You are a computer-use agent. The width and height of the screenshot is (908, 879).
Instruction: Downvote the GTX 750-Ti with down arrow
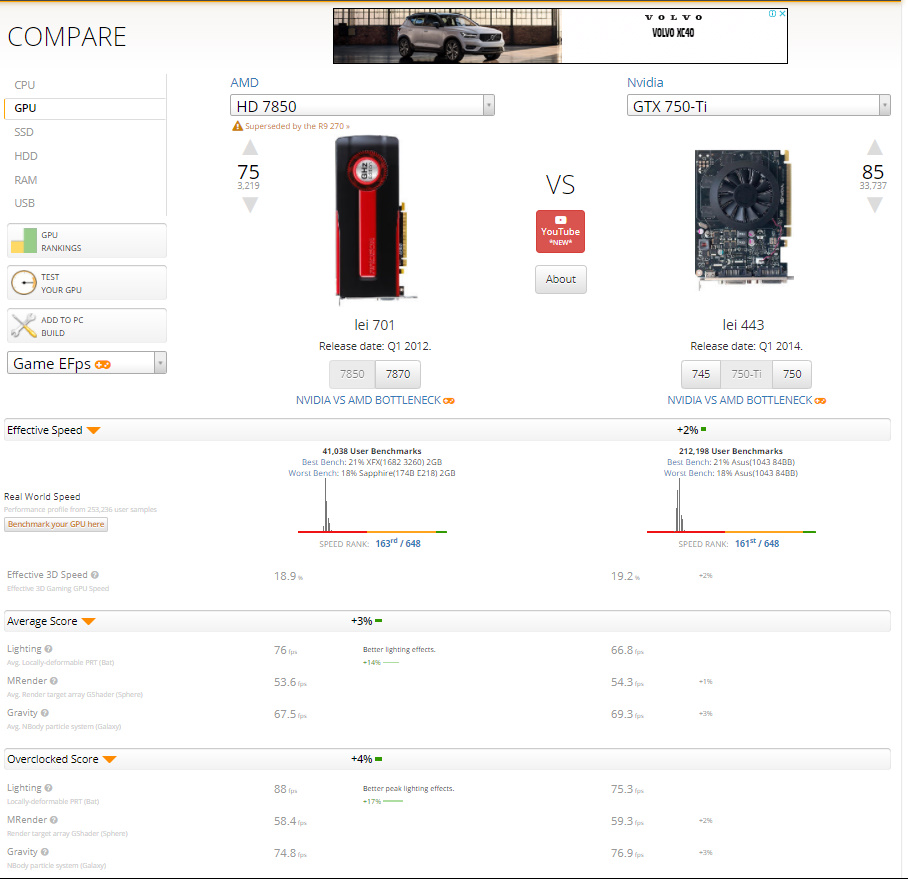875,205
